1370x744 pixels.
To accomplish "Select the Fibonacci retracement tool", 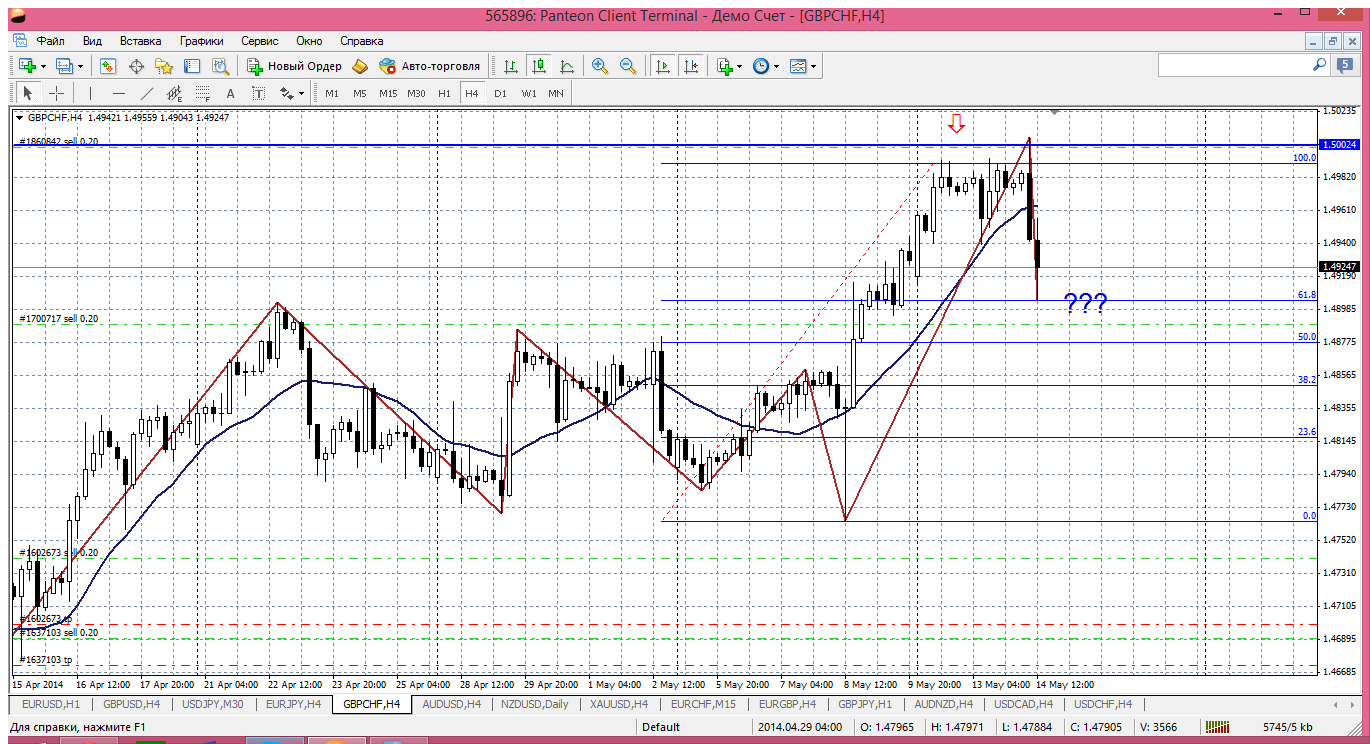I will [x=204, y=93].
